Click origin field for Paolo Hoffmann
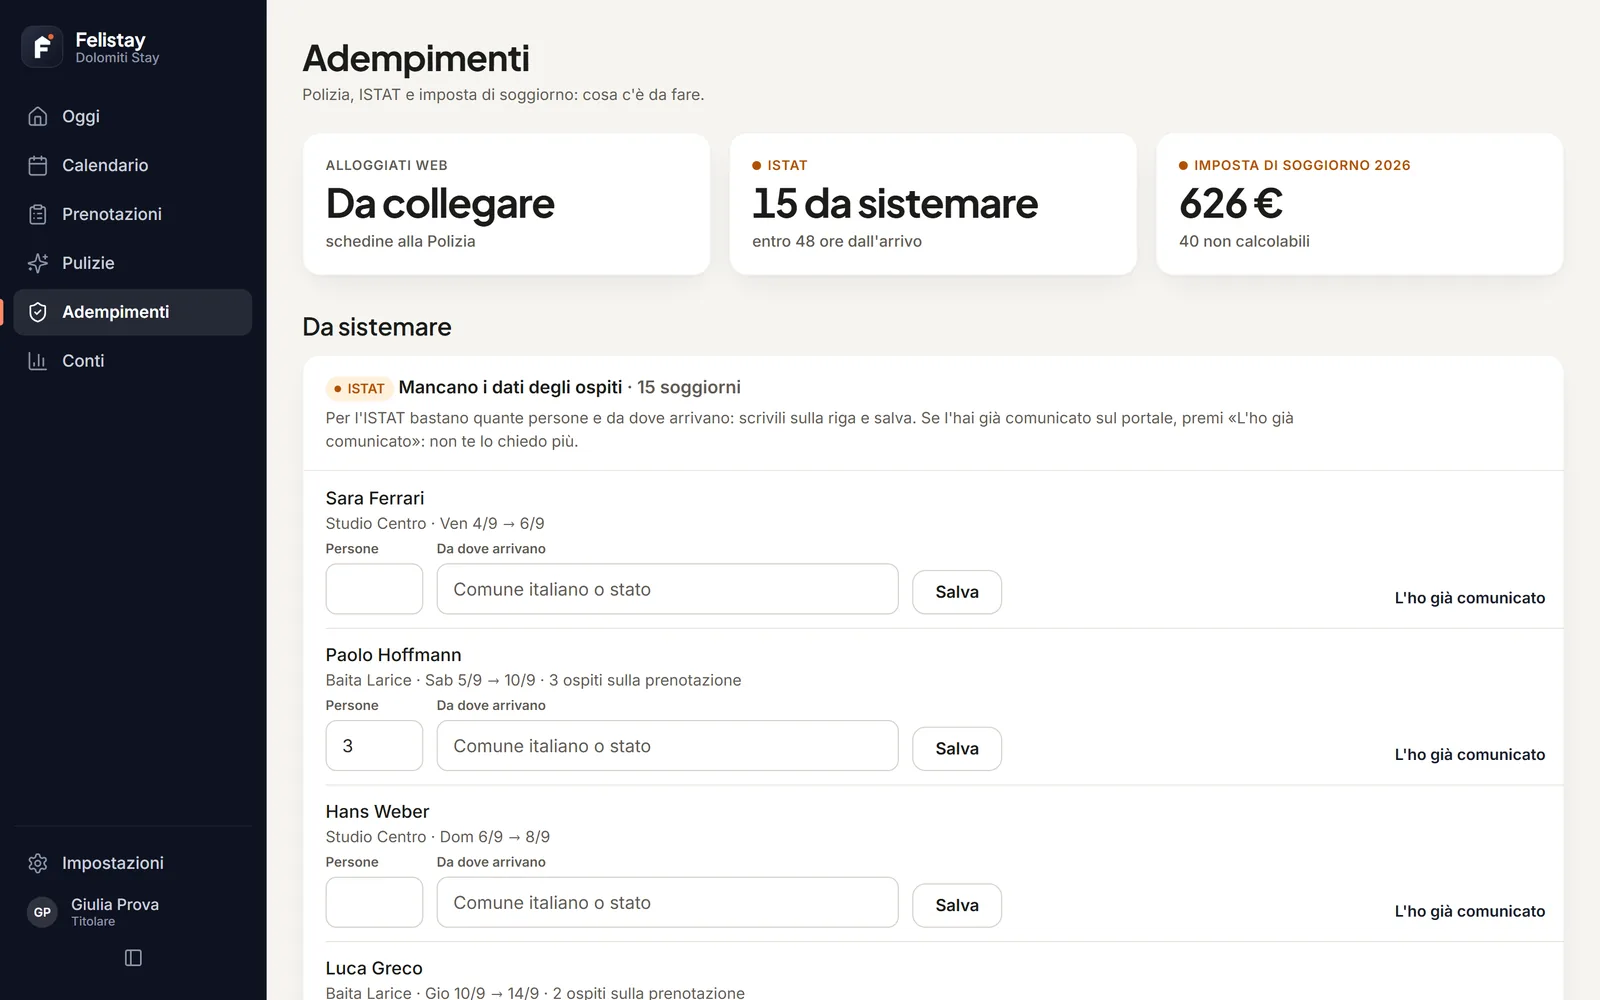This screenshot has width=1600, height=1000. [667, 746]
